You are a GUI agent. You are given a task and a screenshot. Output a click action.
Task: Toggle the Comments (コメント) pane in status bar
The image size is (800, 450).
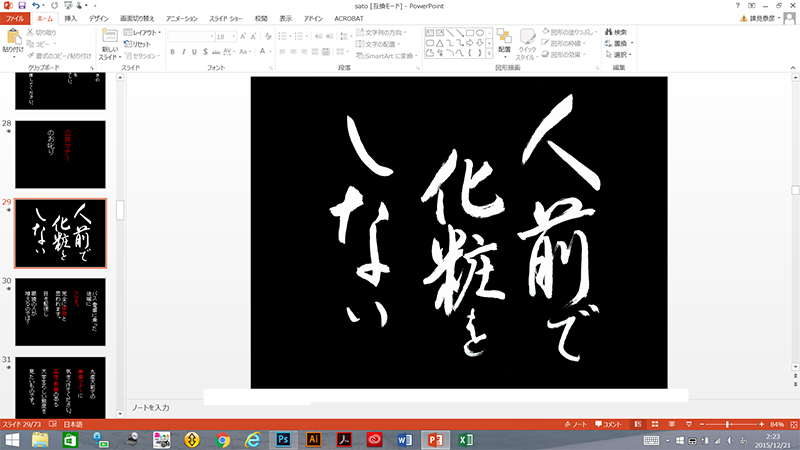(x=609, y=424)
